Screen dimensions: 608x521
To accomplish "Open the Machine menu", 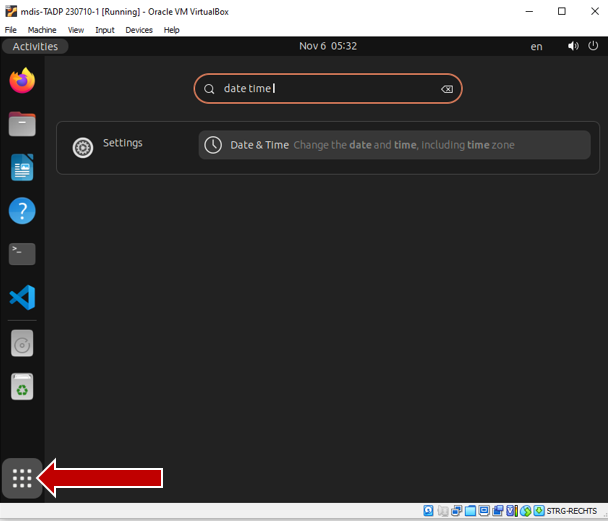I will click(x=42, y=30).
